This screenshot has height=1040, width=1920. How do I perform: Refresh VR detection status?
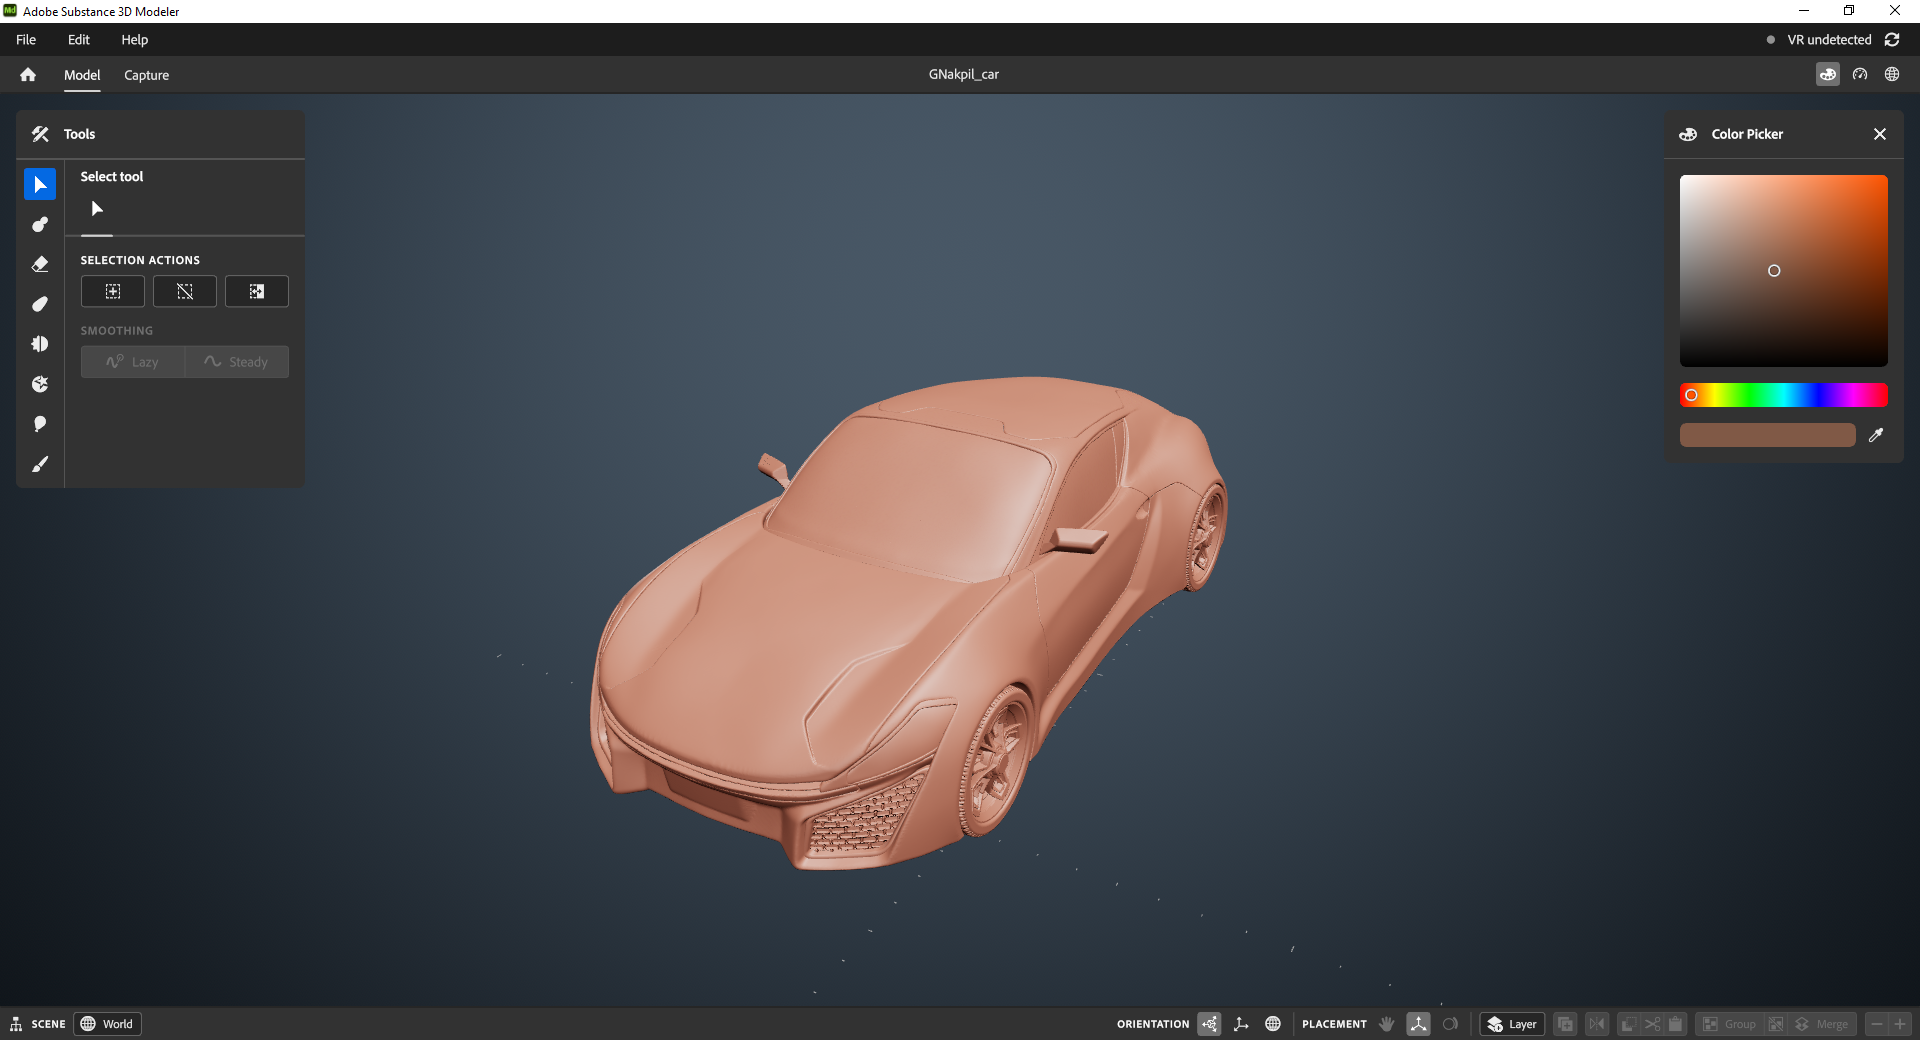[x=1892, y=40]
